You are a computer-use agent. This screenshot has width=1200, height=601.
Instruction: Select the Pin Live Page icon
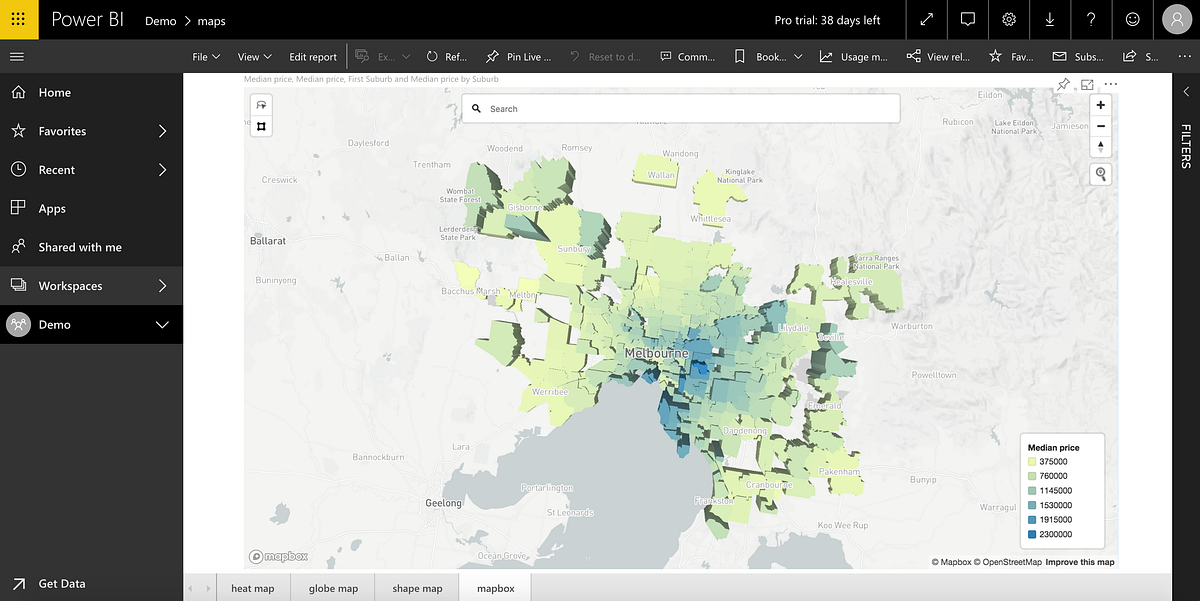496,56
